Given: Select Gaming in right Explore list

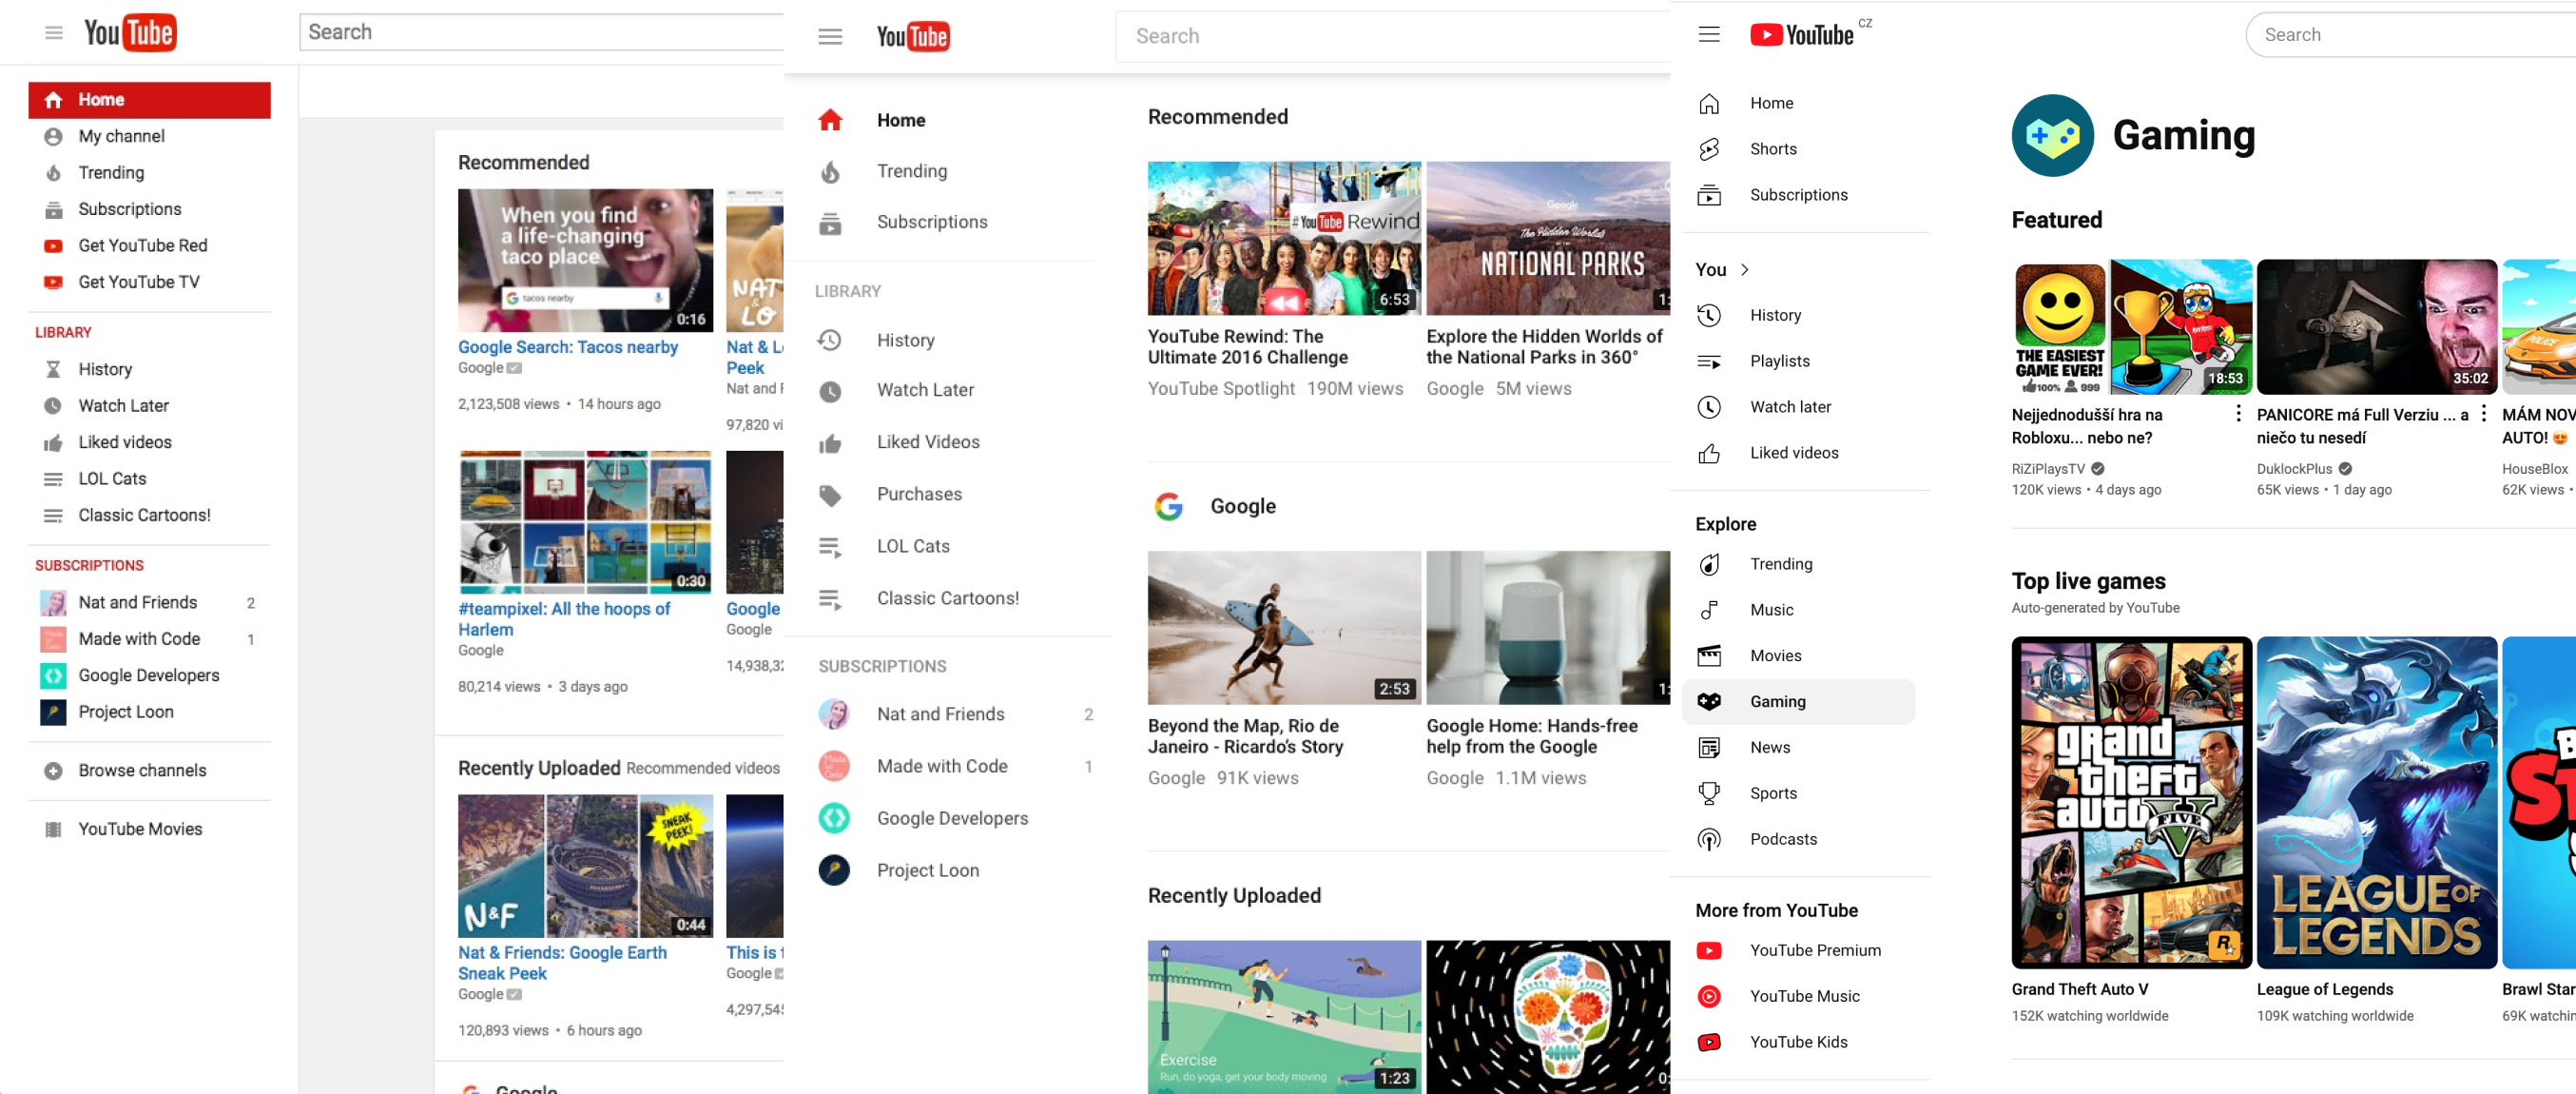Looking at the screenshot, I should coord(1798,702).
